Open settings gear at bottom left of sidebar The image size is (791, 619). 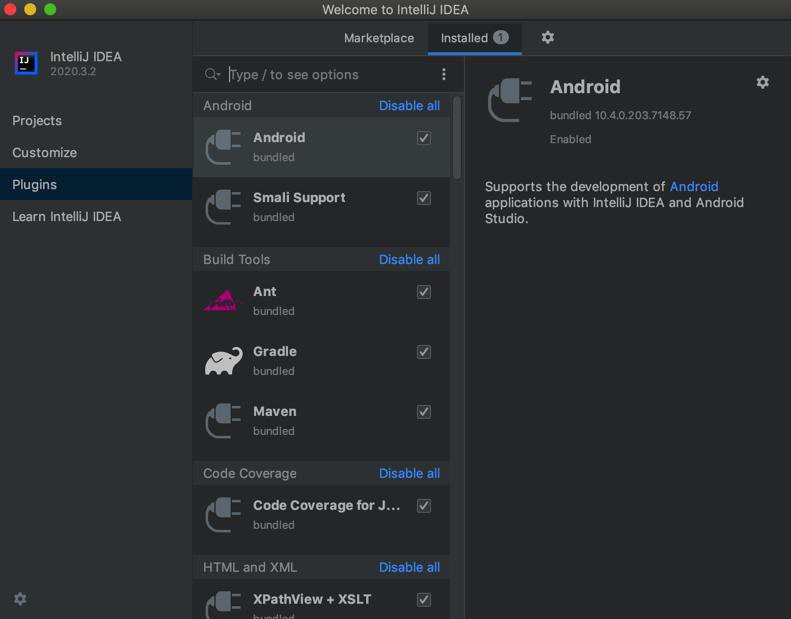pyautogui.click(x=20, y=599)
